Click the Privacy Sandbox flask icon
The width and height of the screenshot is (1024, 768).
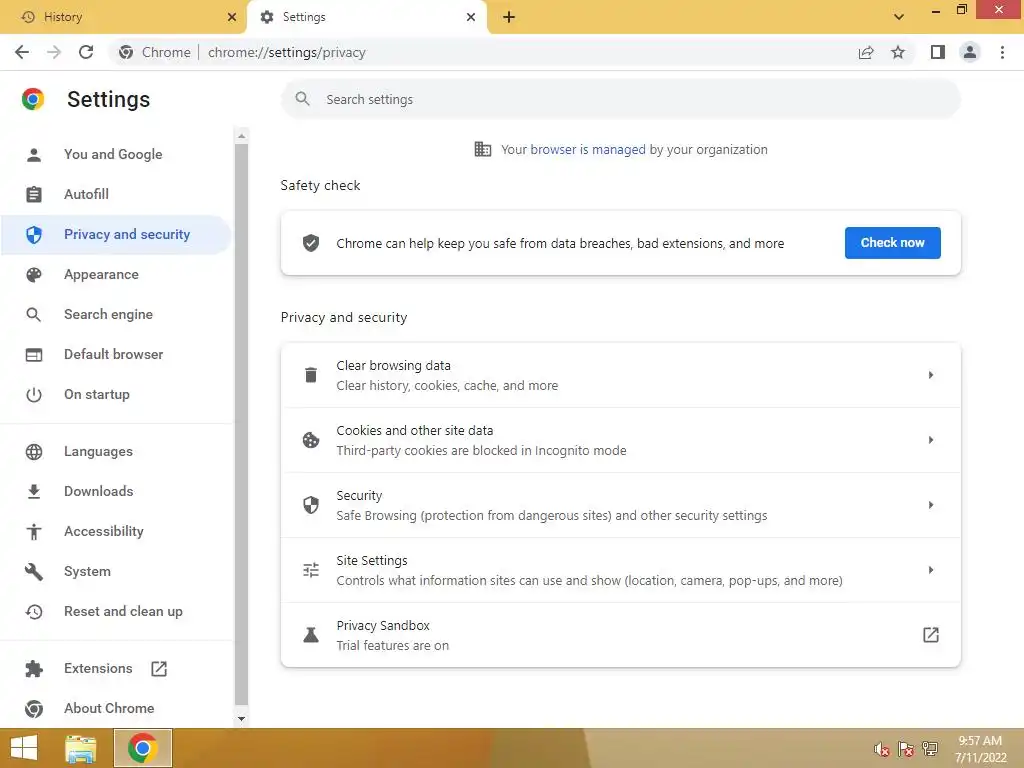[311, 635]
